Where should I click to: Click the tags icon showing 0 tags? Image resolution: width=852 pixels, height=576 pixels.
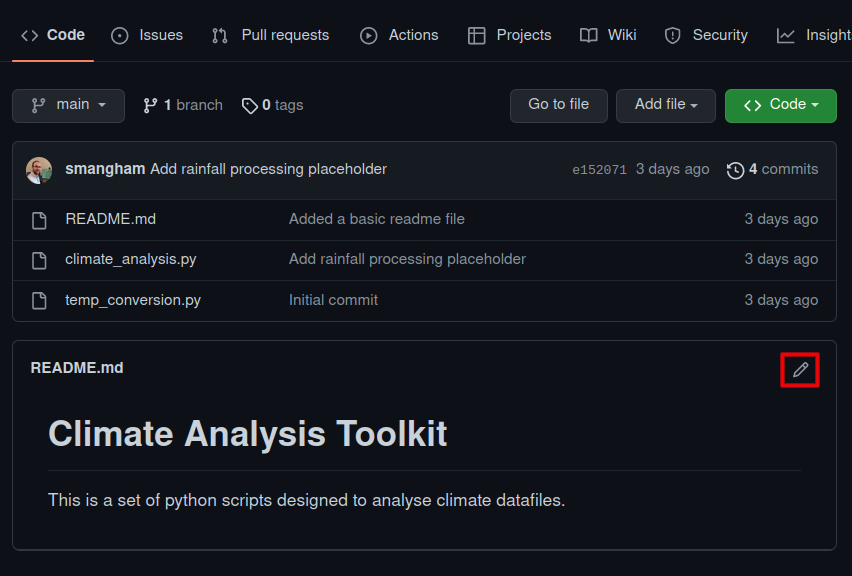click(250, 104)
